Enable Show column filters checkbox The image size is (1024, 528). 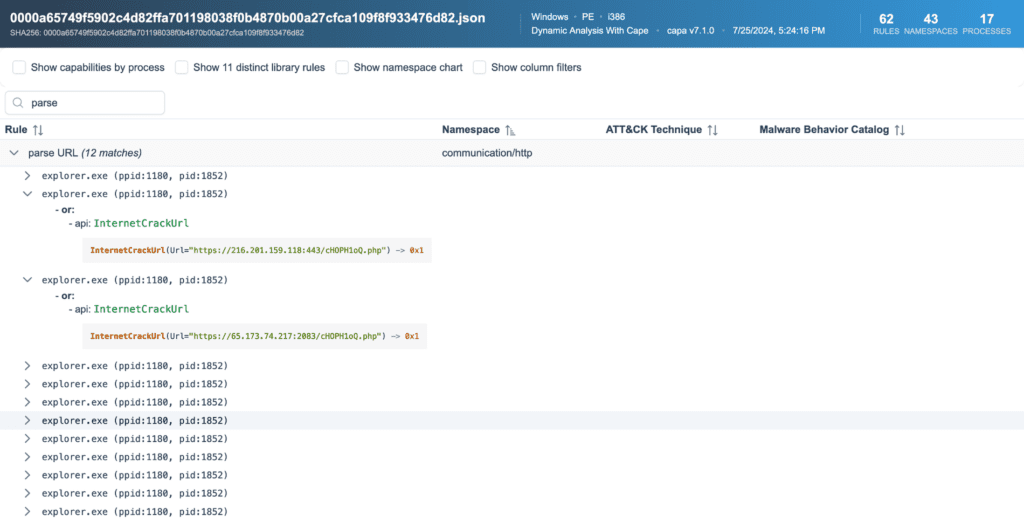(x=479, y=67)
